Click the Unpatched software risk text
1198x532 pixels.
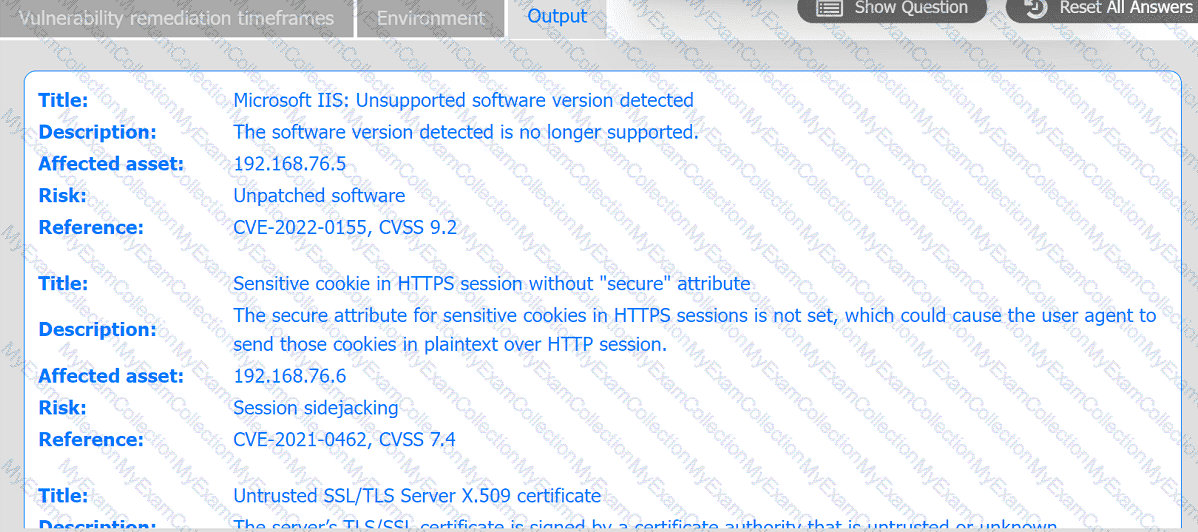click(x=319, y=196)
